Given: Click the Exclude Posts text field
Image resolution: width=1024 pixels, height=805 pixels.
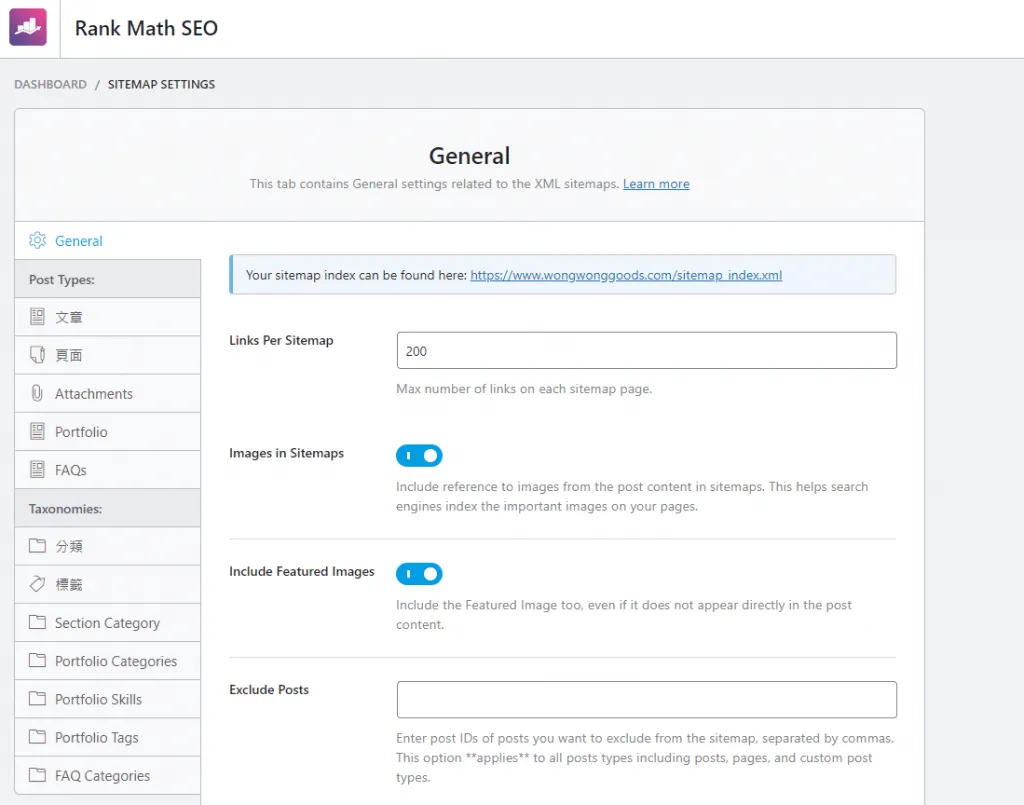Looking at the screenshot, I should click(x=646, y=700).
